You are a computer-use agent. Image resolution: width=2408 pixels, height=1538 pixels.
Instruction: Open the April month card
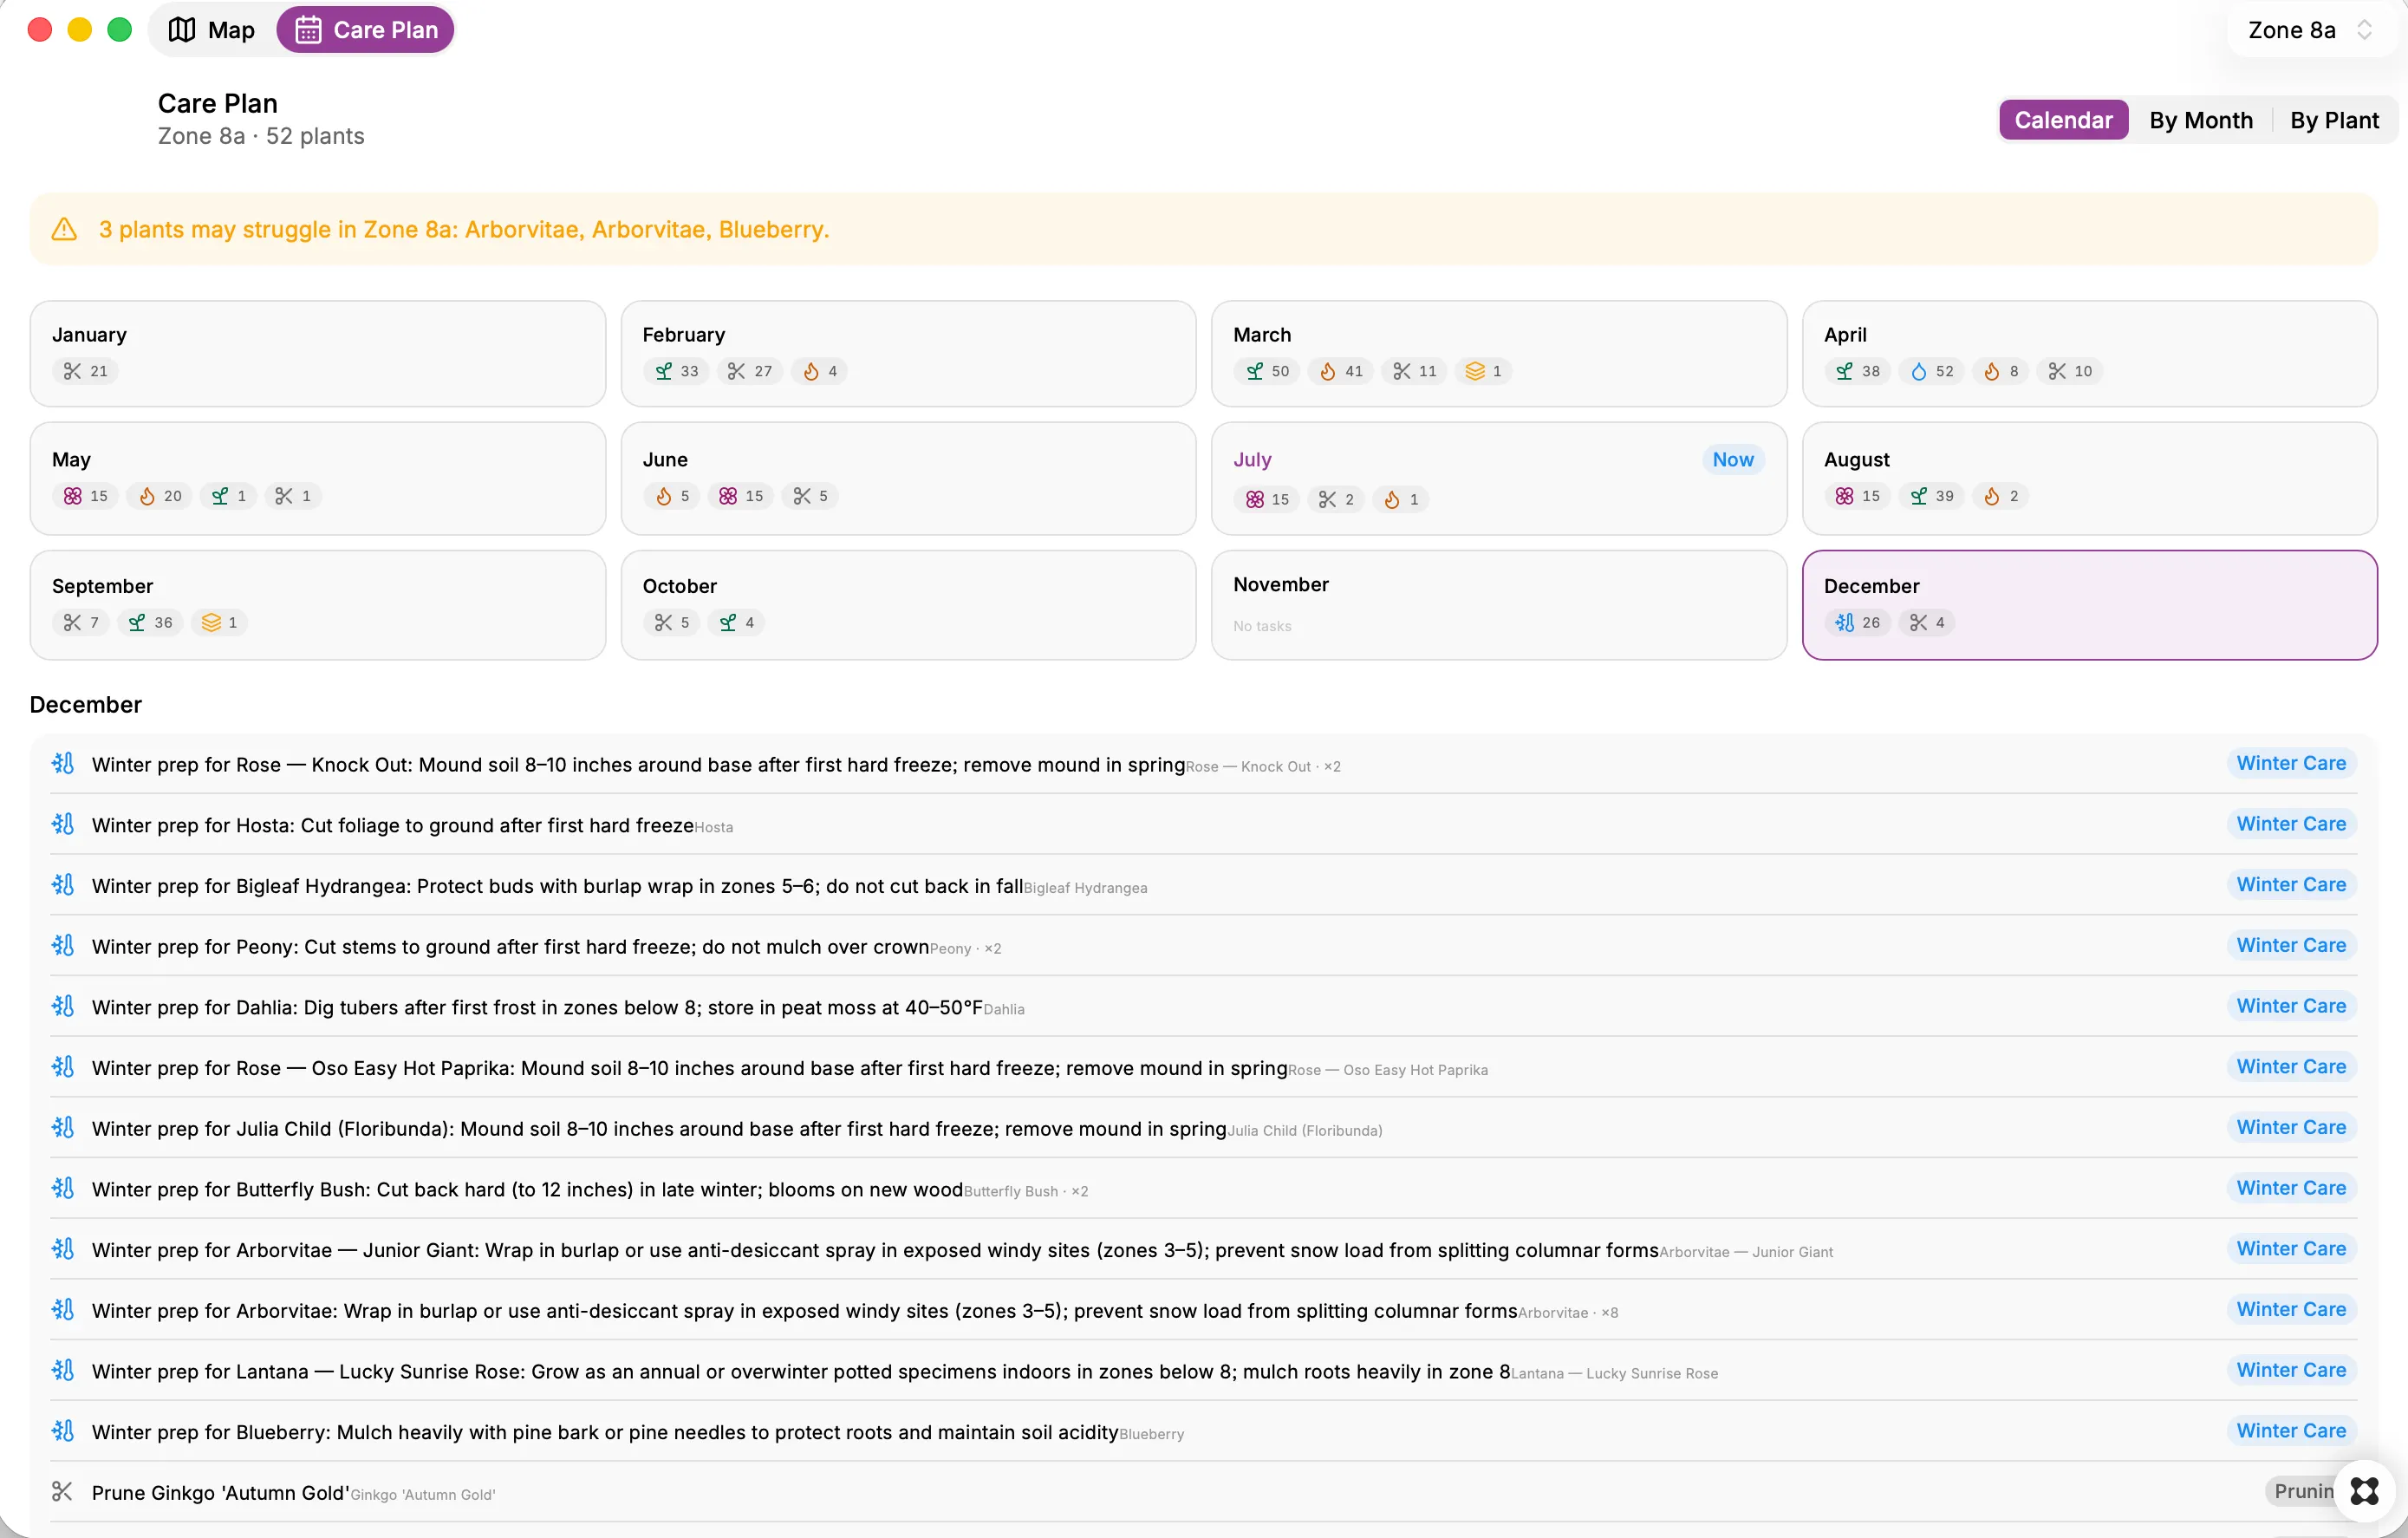coord(2089,353)
